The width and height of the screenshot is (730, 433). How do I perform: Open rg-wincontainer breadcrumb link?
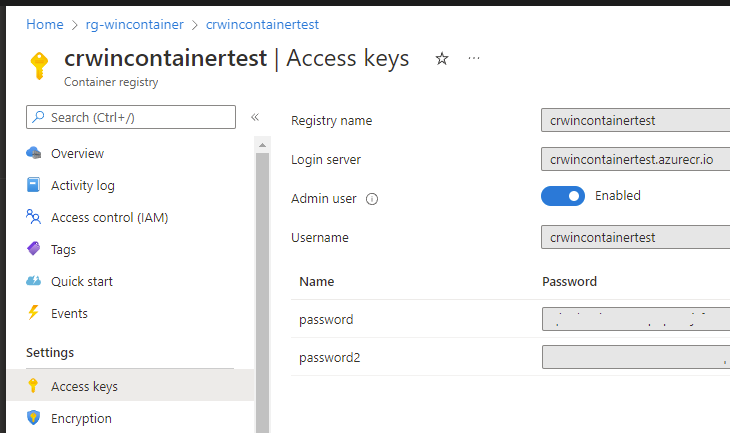[135, 24]
